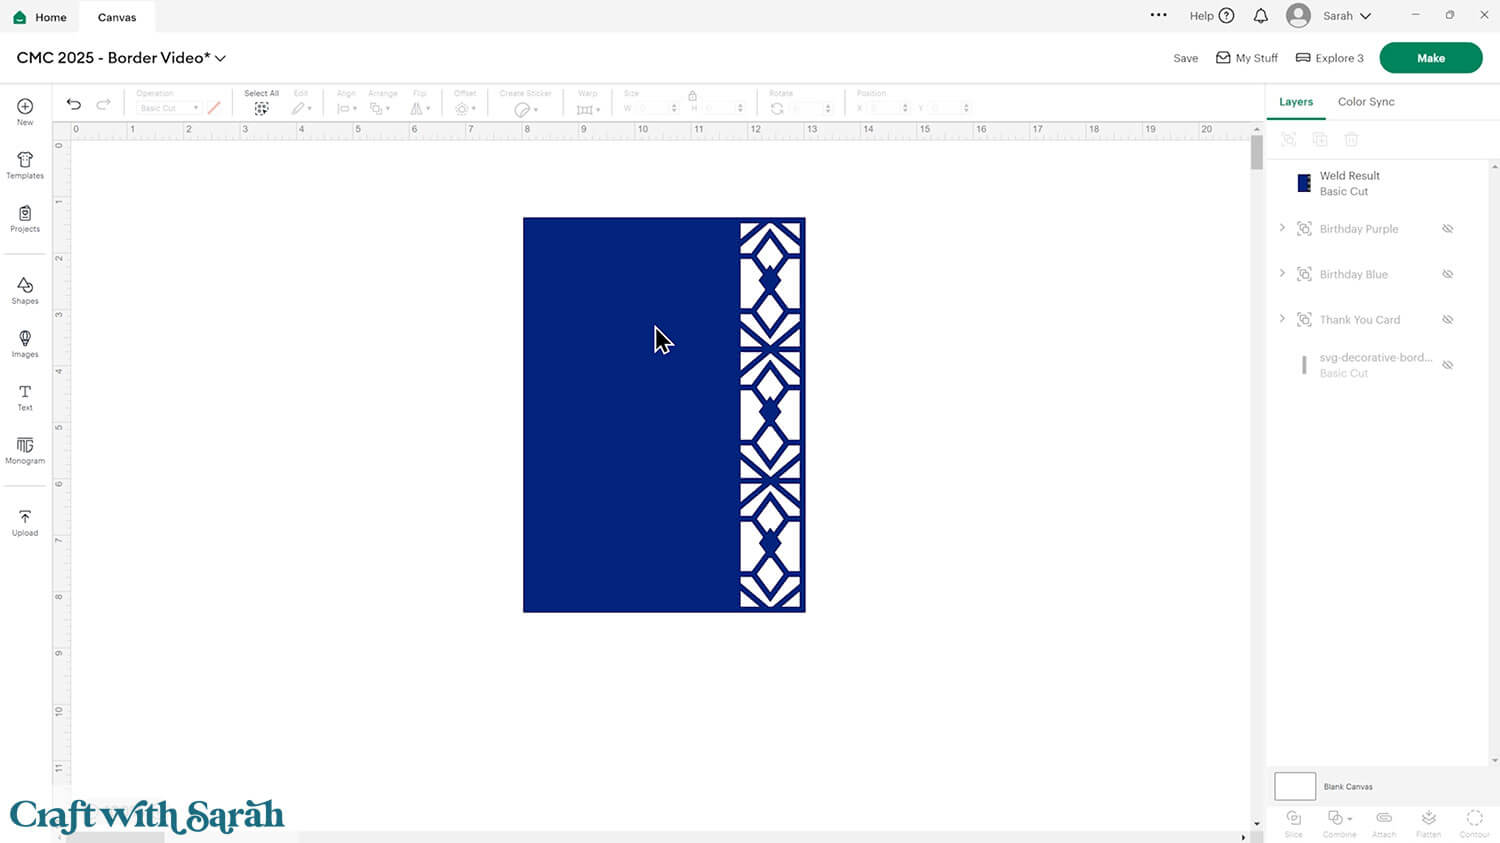The image size is (1500, 843).
Task: Select the Text tool
Action: pos(25,397)
